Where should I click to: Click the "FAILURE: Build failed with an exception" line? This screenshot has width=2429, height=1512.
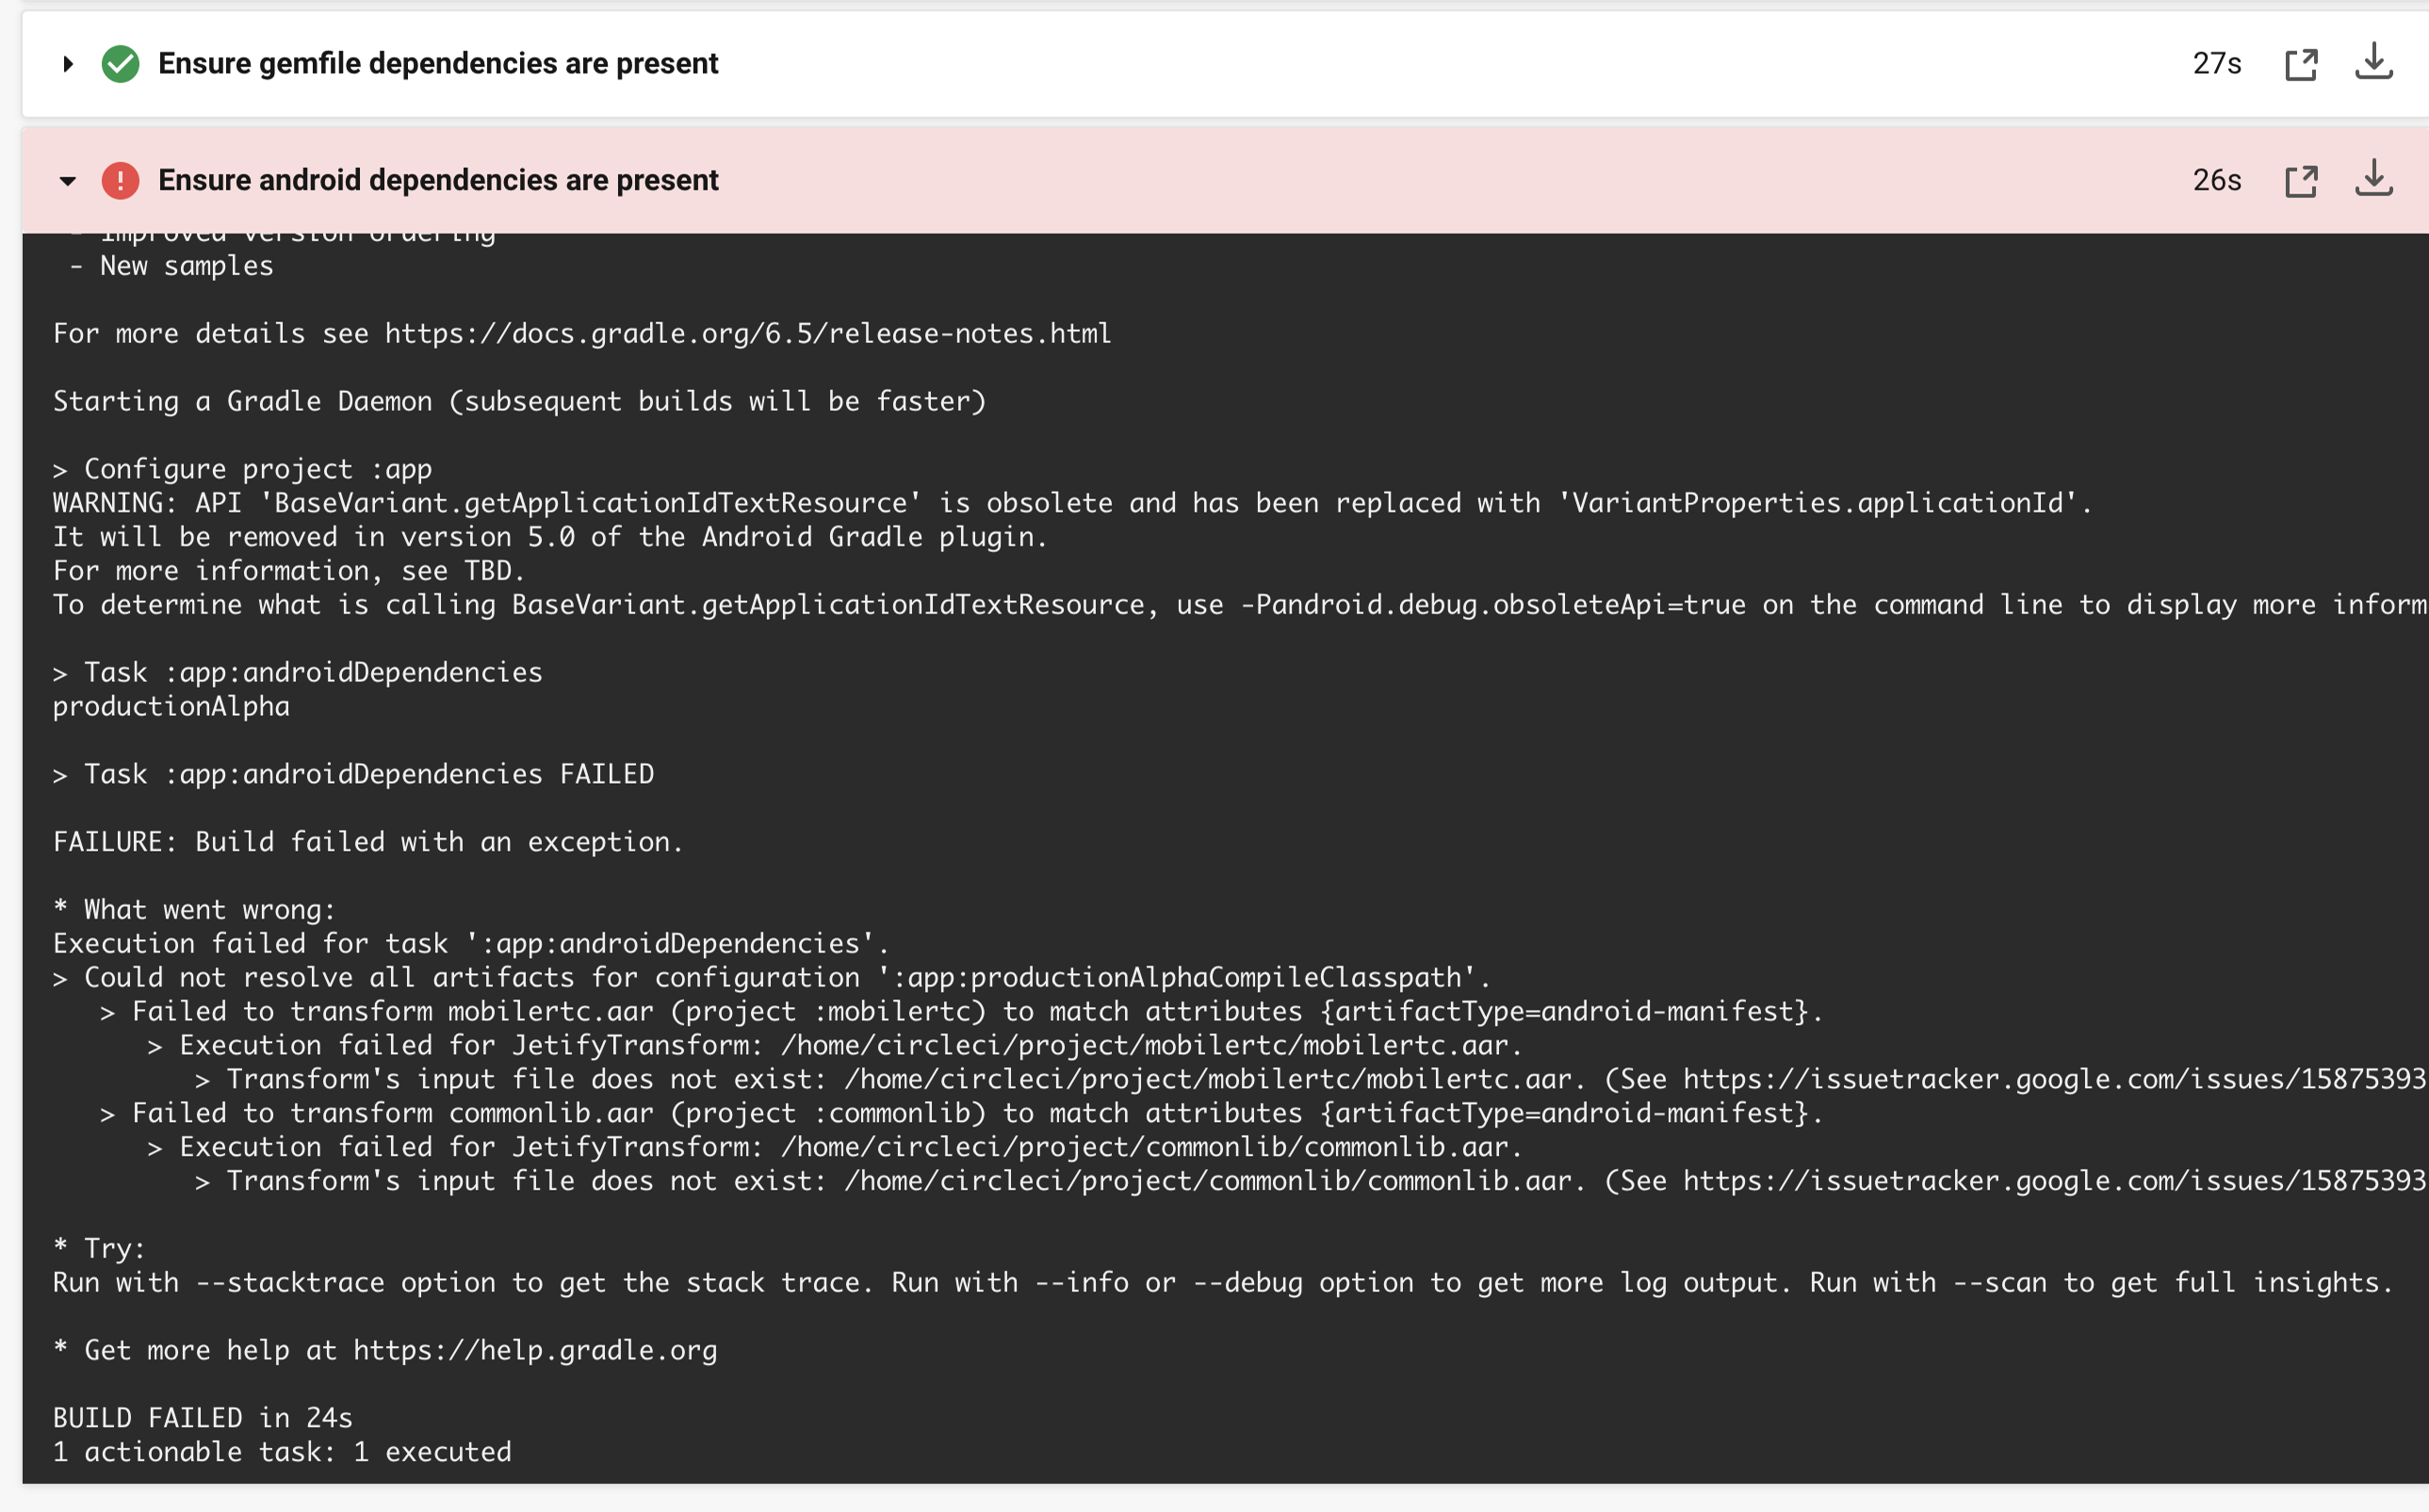point(368,843)
